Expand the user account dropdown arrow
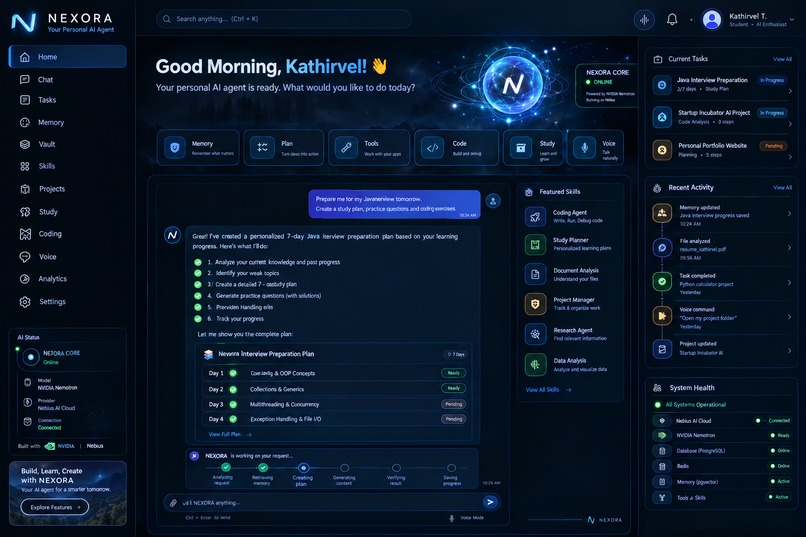Image resolution: width=806 pixels, height=537 pixels. [792, 20]
